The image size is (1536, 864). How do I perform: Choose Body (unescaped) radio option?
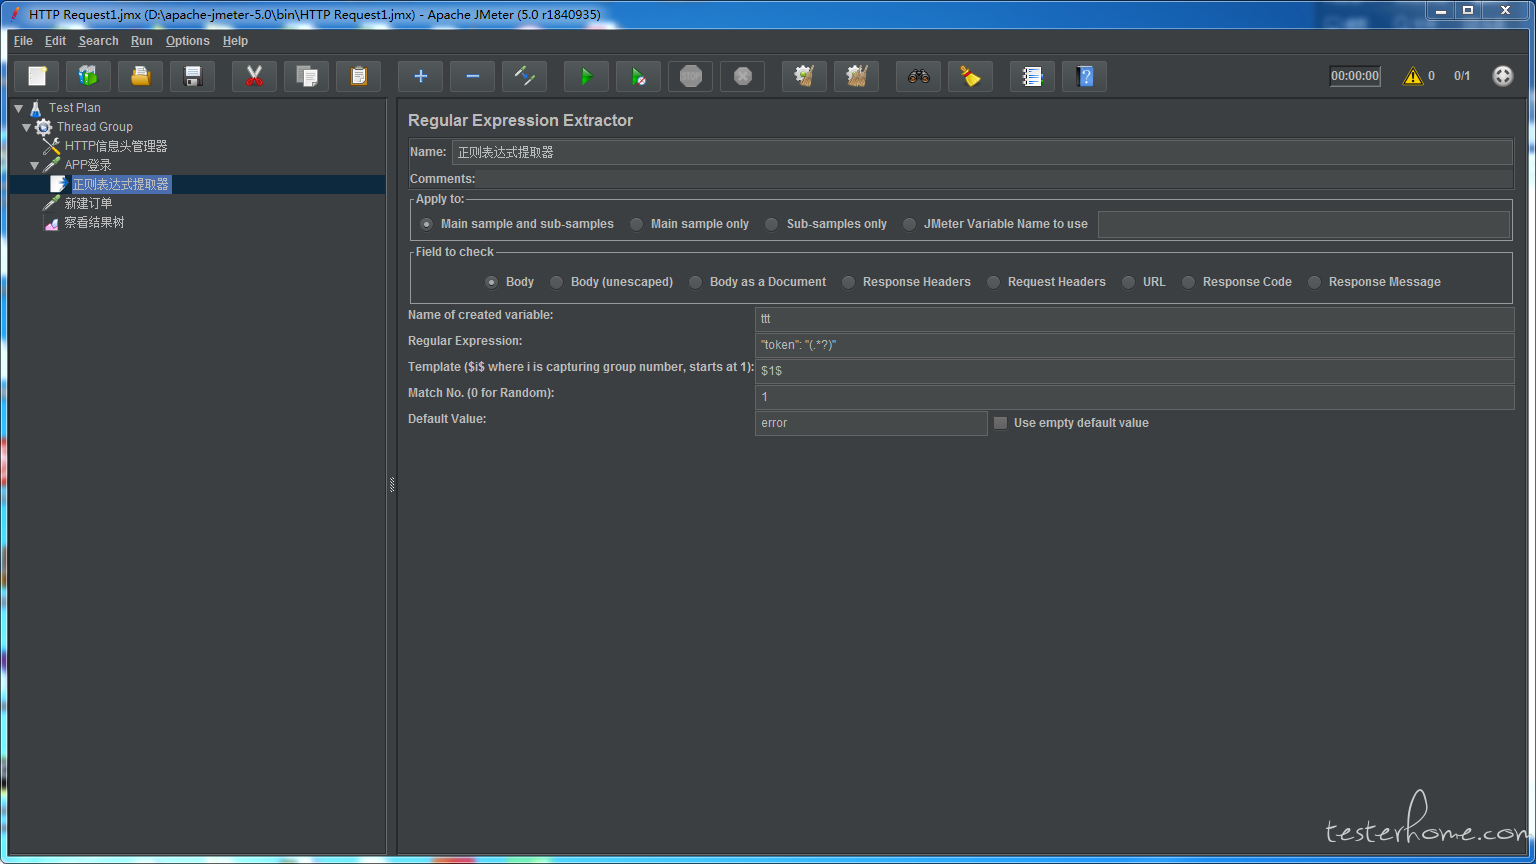(556, 282)
